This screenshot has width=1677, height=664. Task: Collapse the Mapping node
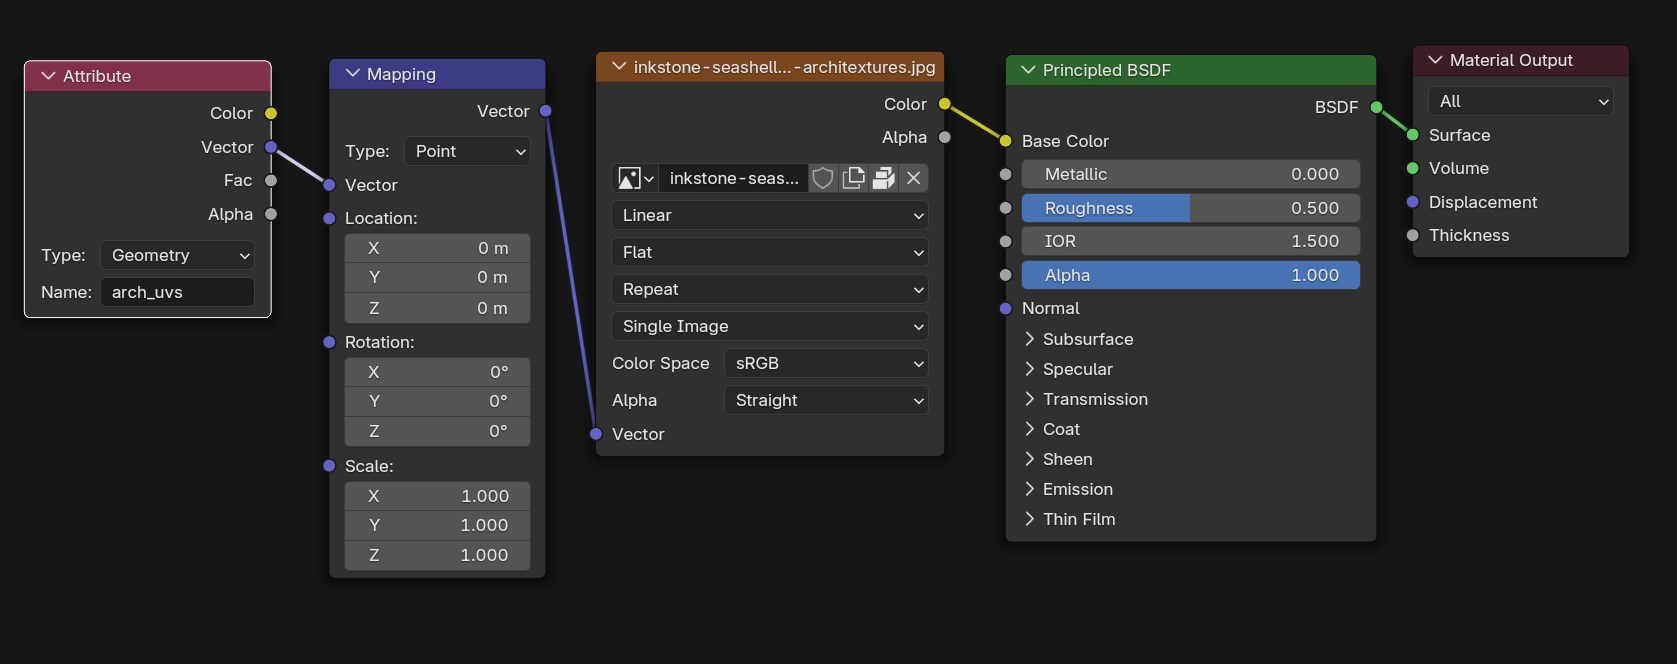352,74
